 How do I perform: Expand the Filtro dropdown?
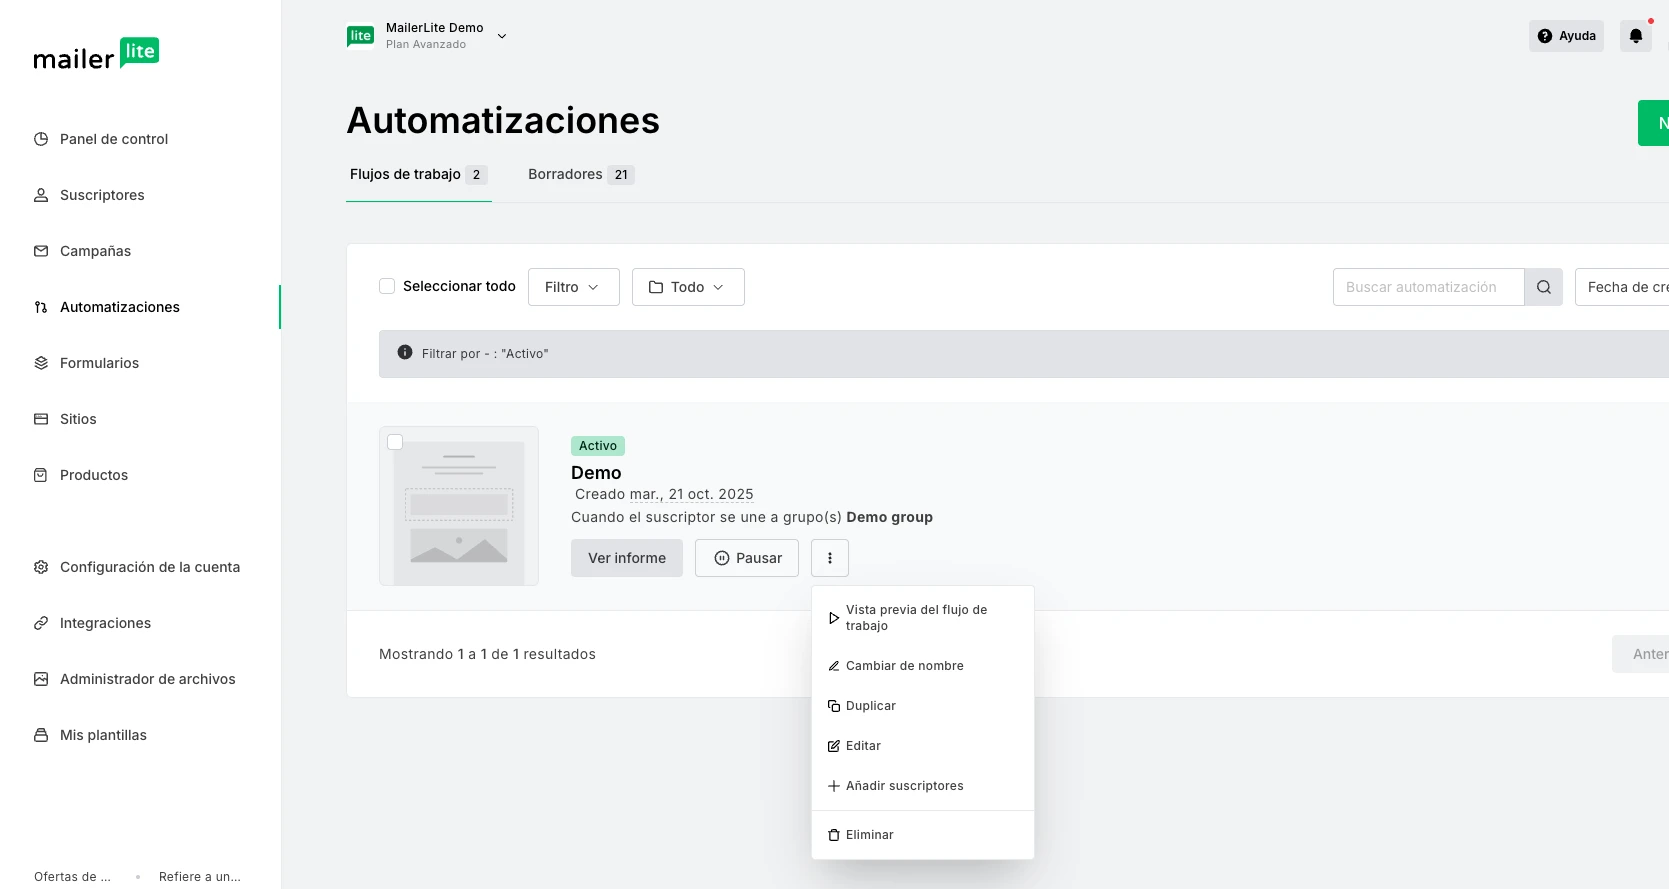click(573, 287)
